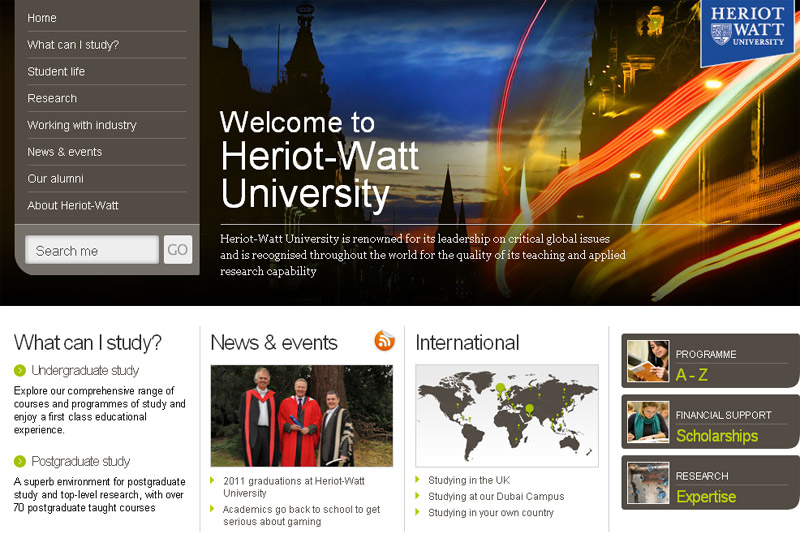Click green arrow icon beside Postgraduate study
The image size is (800, 547).
pyautogui.click(x=20, y=461)
